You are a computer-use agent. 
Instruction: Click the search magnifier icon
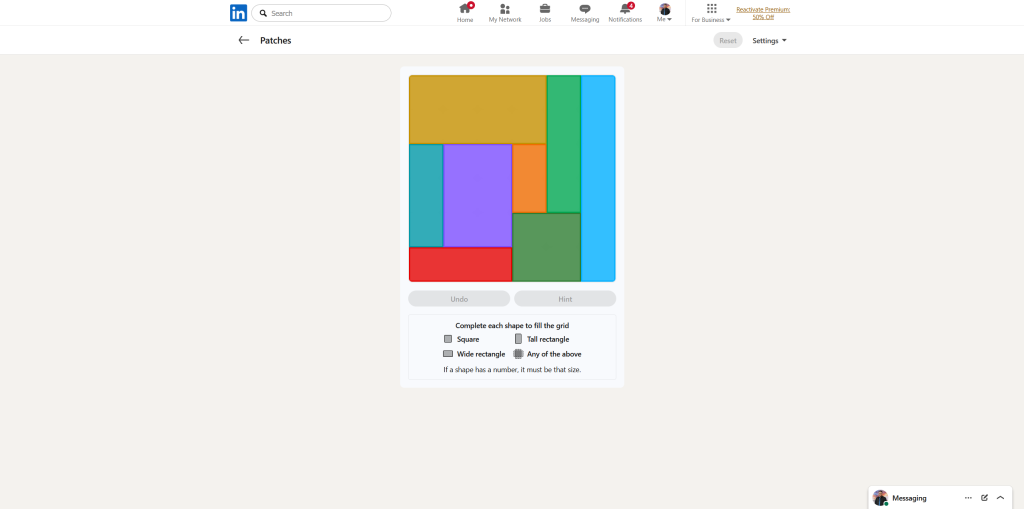(x=263, y=13)
